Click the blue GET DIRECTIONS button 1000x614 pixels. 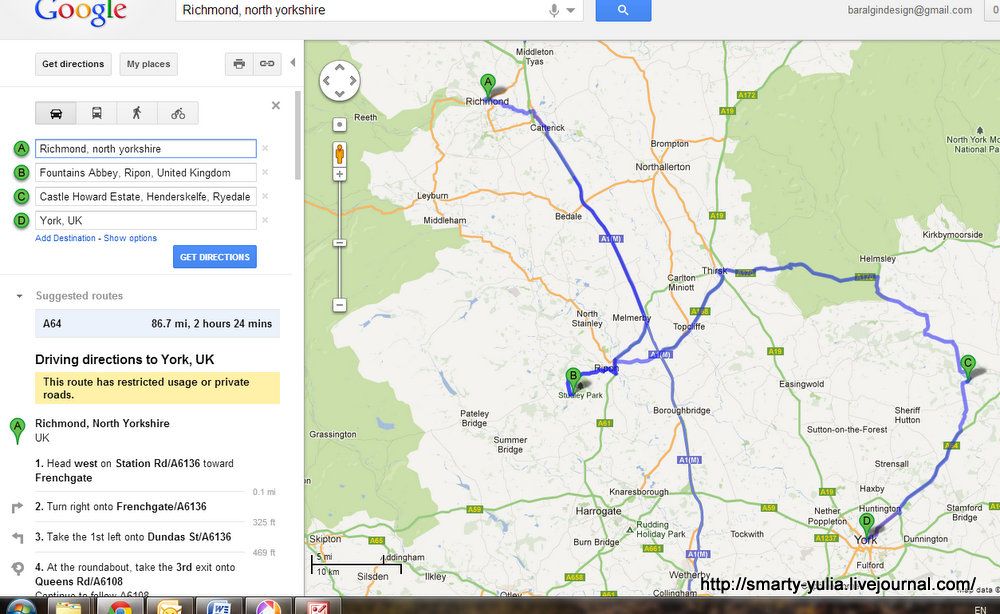coord(215,257)
